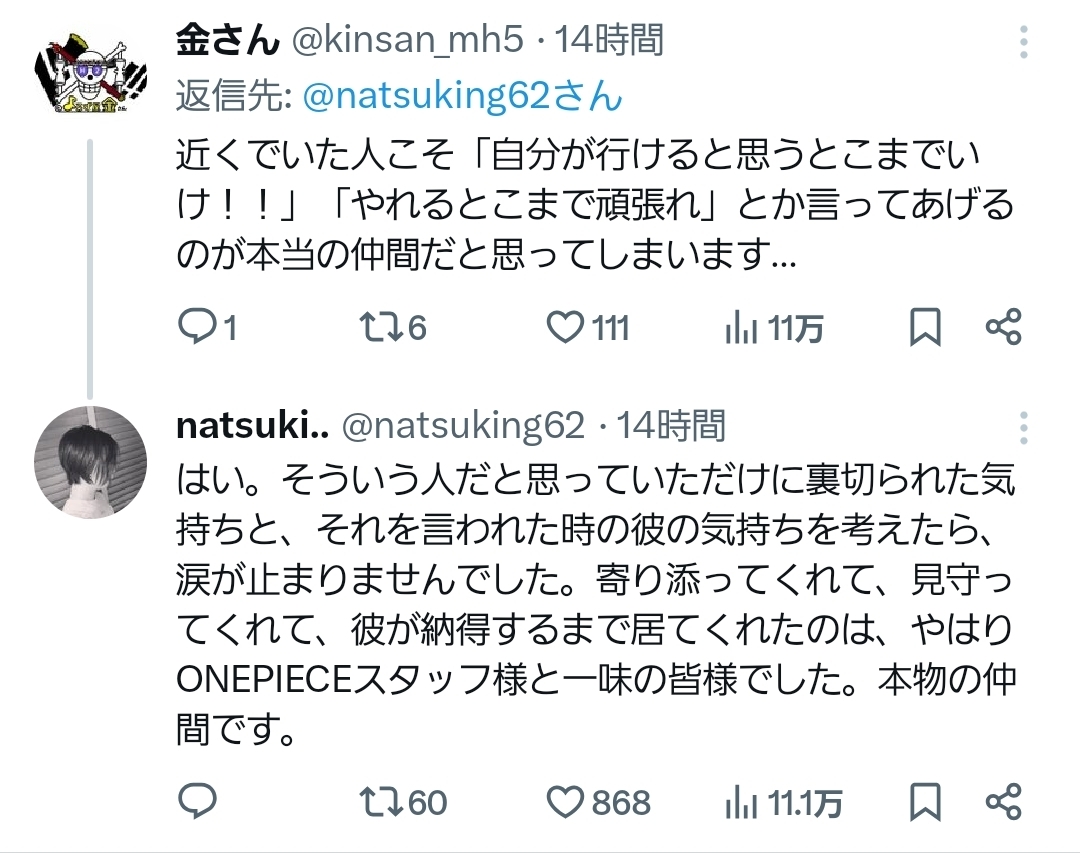Image resolution: width=1080 pixels, height=853 pixels.
Task: Share 金さん's tweet
Action: pos(1003,327)
